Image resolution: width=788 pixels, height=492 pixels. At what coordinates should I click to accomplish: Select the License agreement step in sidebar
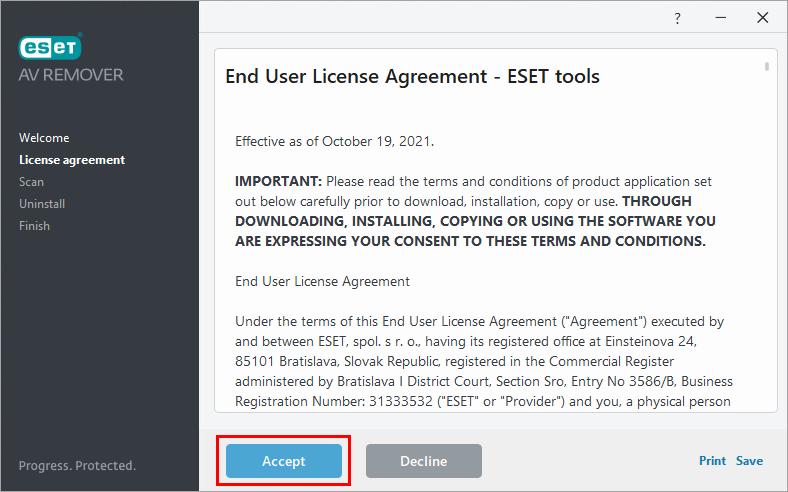click(72, 160)
